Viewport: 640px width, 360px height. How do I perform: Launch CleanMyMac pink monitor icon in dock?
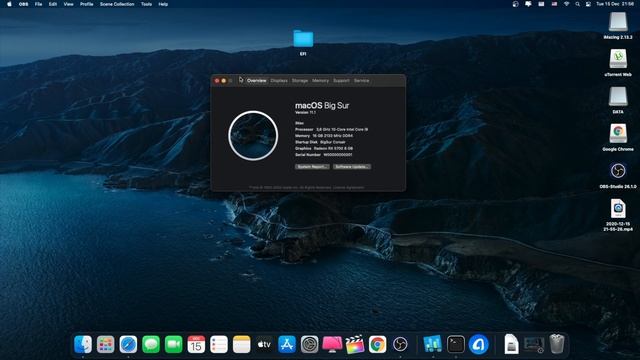click(332, 344)
